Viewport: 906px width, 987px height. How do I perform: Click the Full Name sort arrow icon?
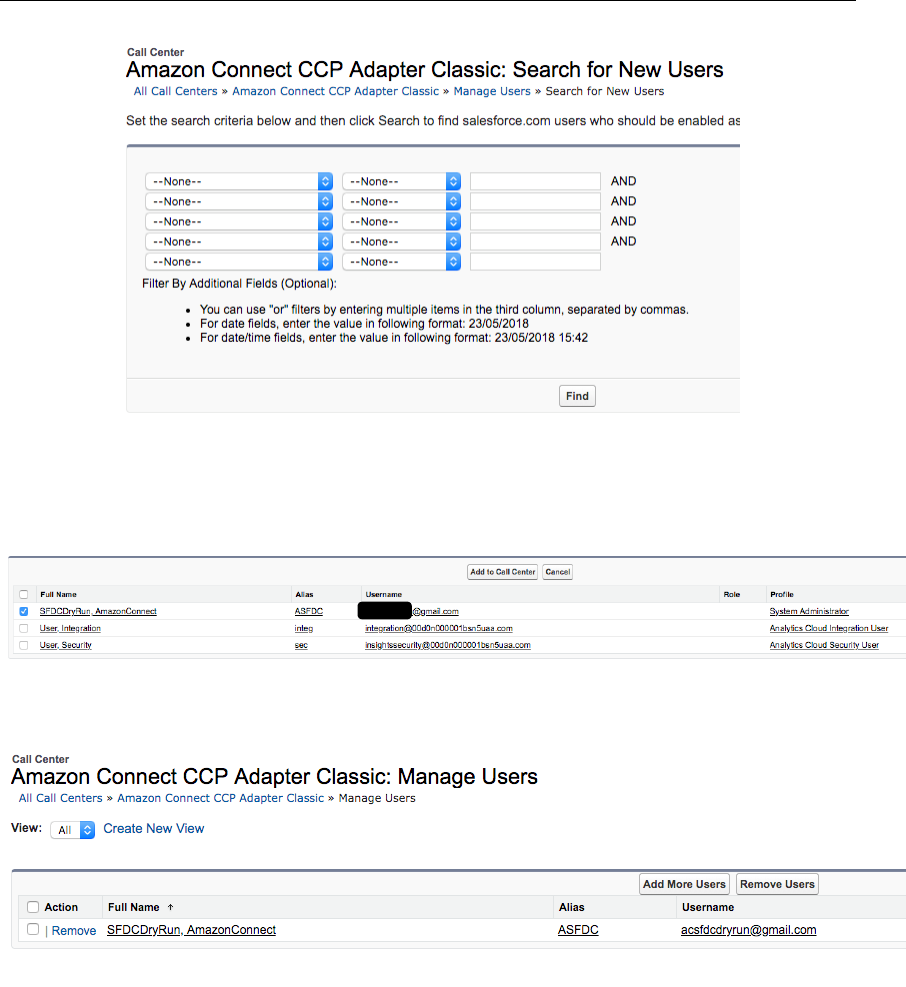(x=170, y=907)
